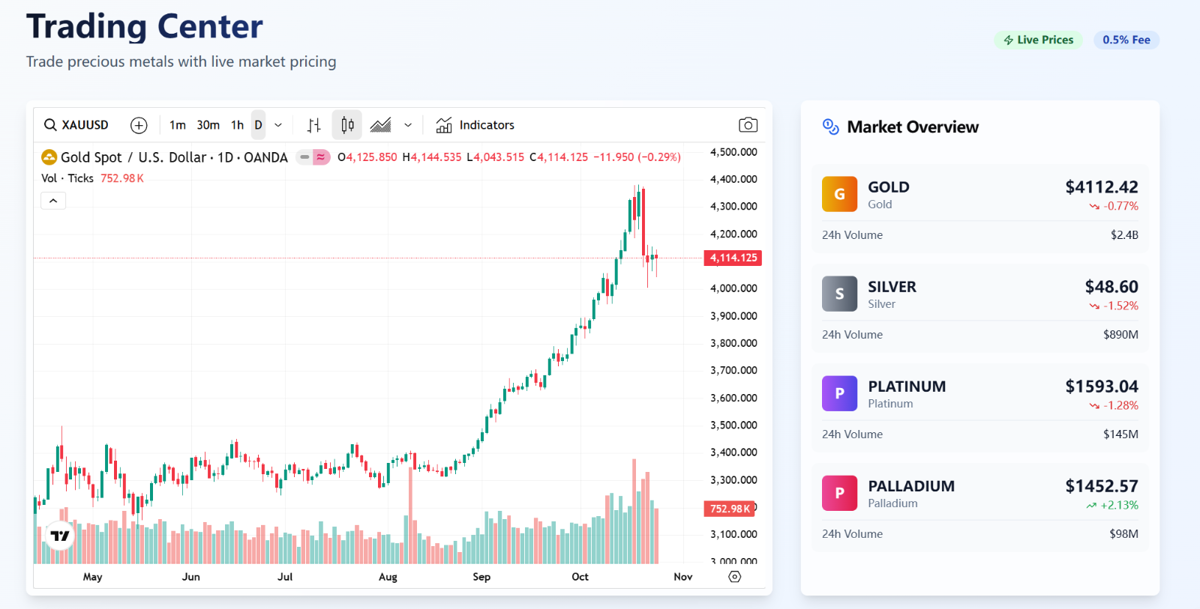Select the candlestick chart style icon
1200x609 pixels.
[347, 125]
